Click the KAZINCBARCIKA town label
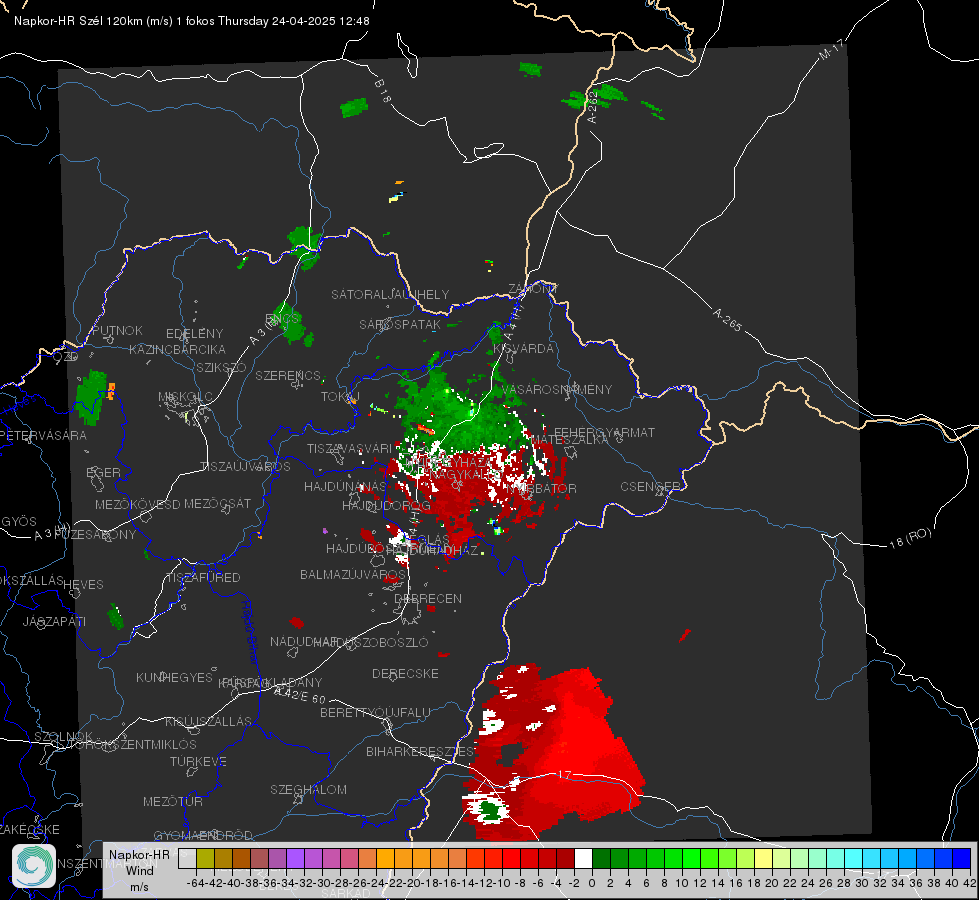The width and height of the screenshot is (979, 900). pyautogui.click(x=177, y=349)
